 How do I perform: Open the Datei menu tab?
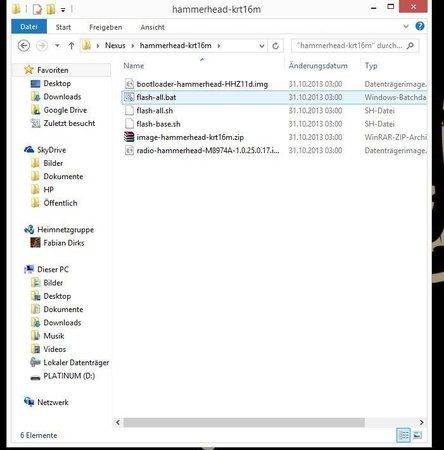[x=29, y=27]
